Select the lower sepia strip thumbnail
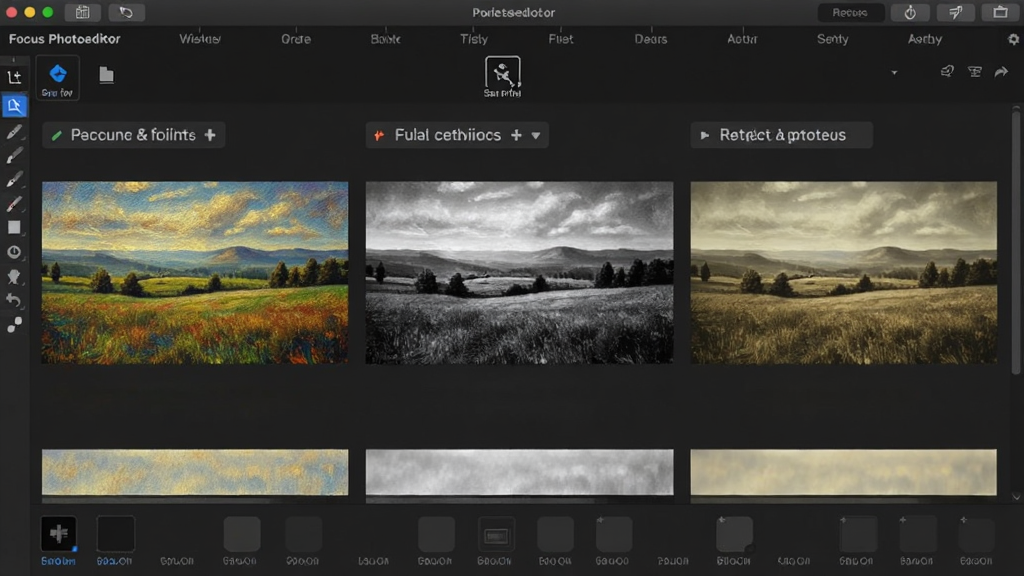 (844, 472)
